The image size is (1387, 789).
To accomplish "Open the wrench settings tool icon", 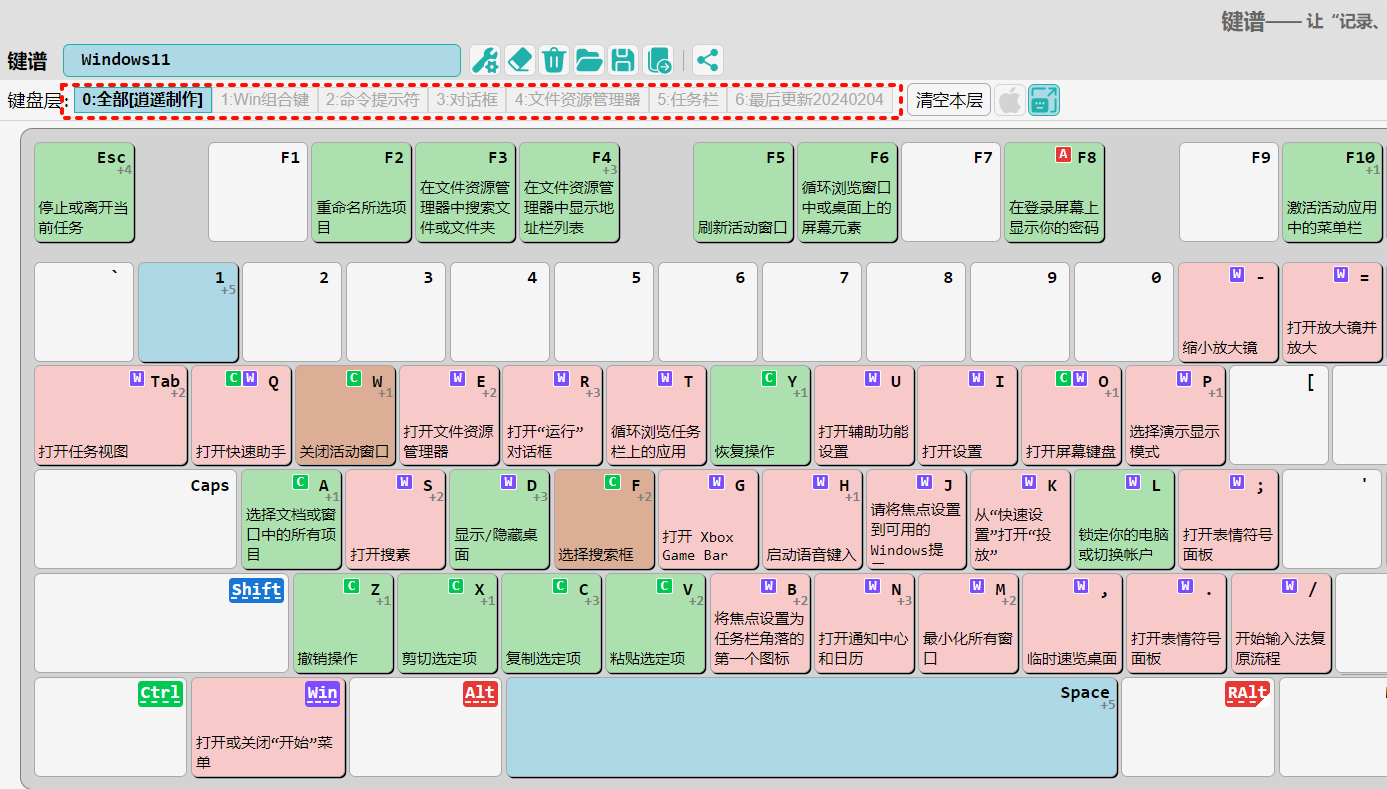I will tap(485, 60).
